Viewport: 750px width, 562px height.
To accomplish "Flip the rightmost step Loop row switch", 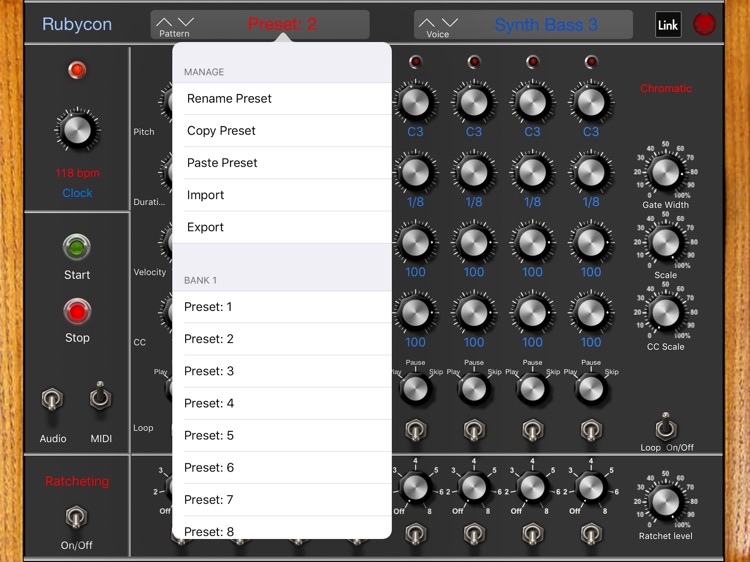I will [x=591, y=430].
